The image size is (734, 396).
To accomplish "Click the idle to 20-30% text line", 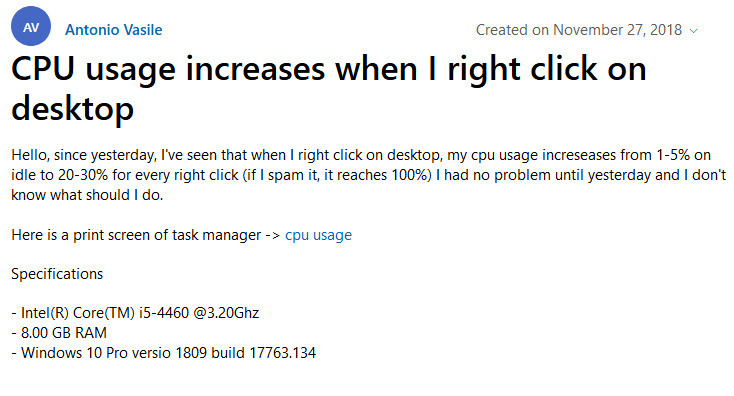I will 368,175.
